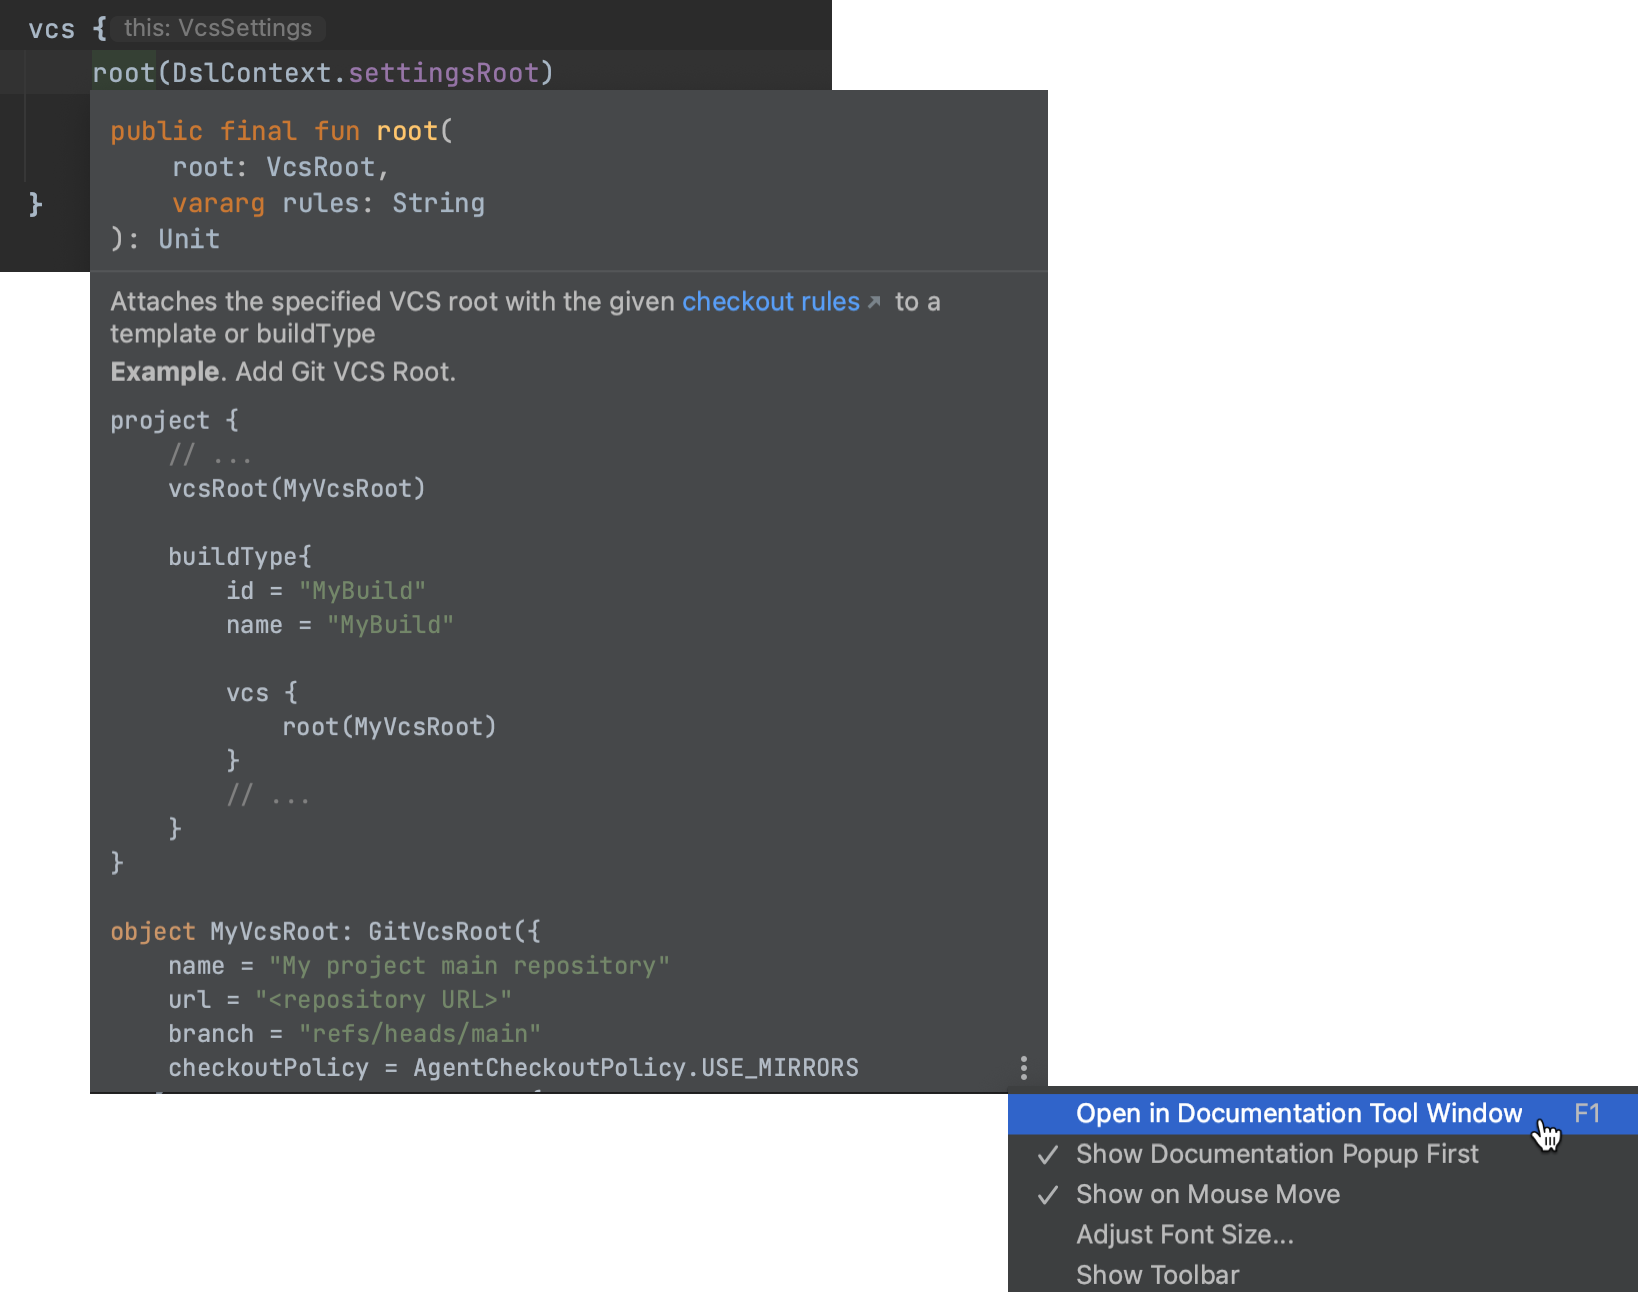This screenshot has width=1648, height=1298.
Task: Click the 'this: VcsSettings' inlay hint
Action: pyautogui.click(x=218, y=28)
